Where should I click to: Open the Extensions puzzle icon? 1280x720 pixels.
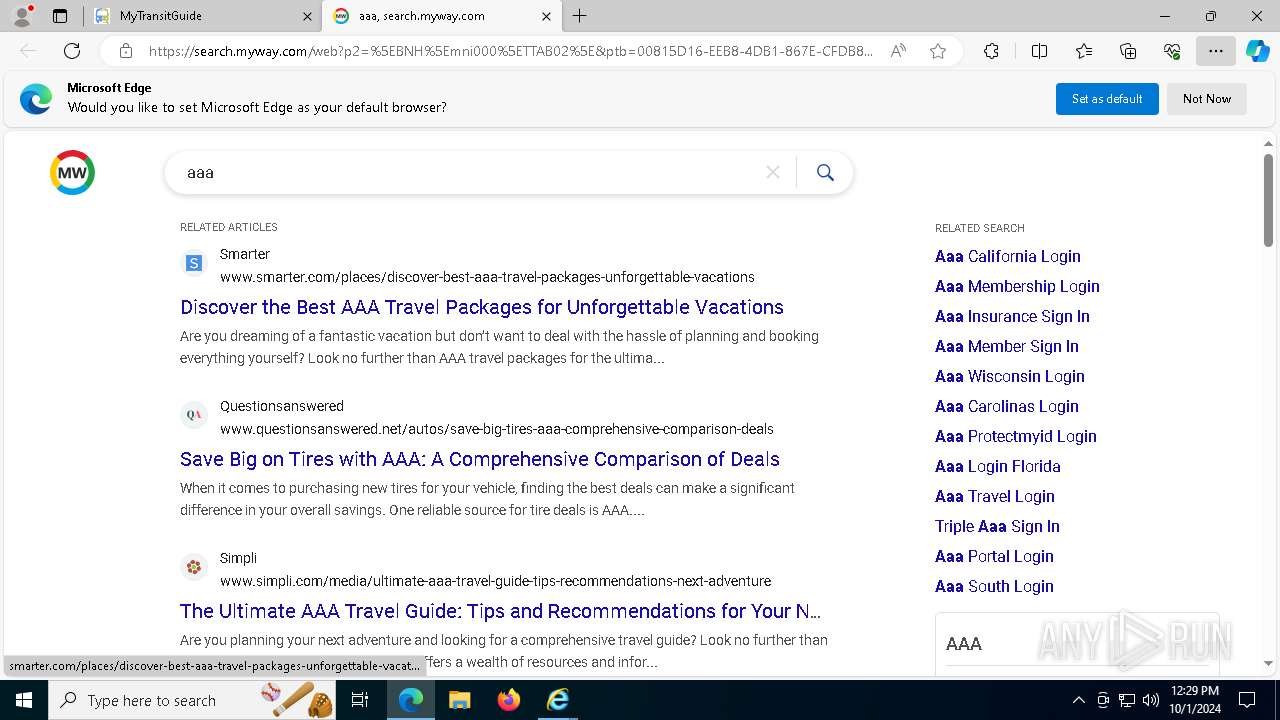click(991, 51)
